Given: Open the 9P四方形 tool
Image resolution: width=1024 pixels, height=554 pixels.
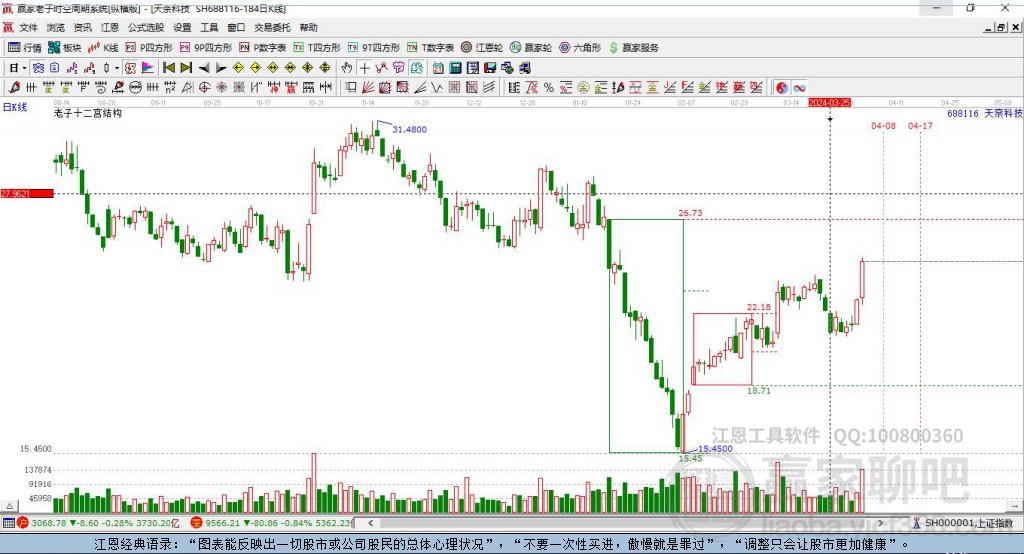Looking at the screenshot, I should (x=206, y=48).
